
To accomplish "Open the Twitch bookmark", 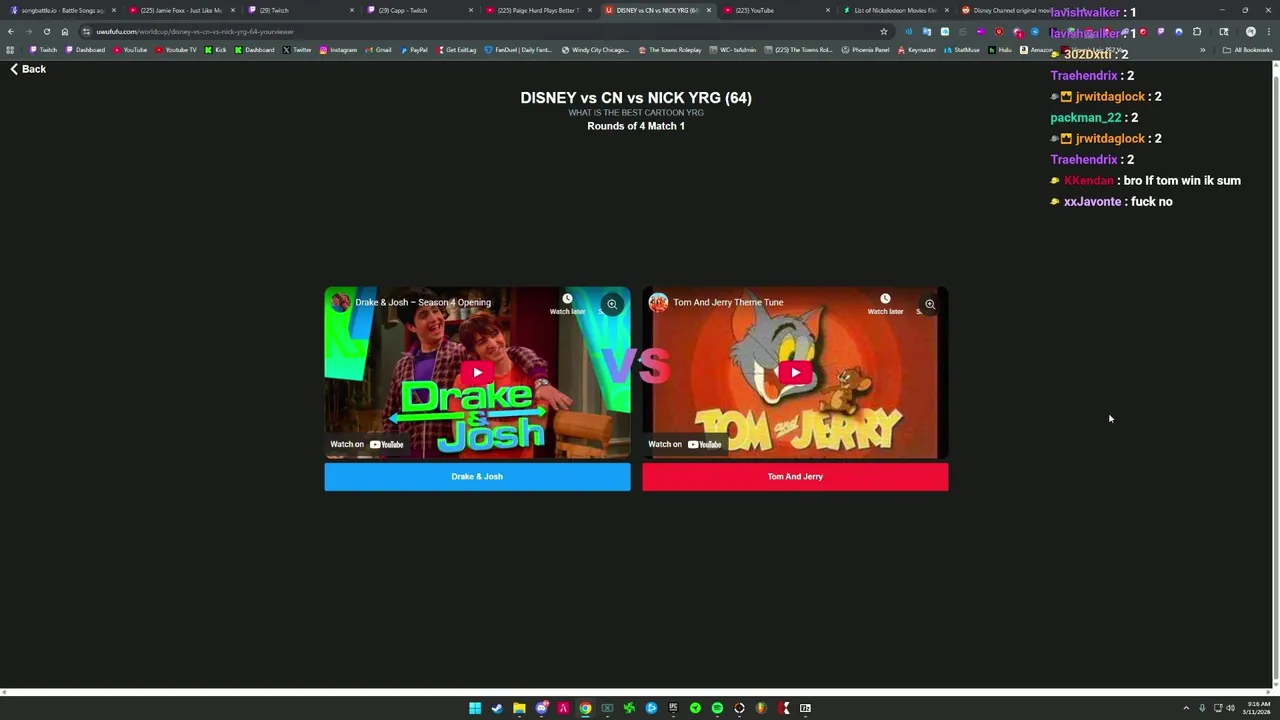I will pyautogui.click(x=43, y=50).
